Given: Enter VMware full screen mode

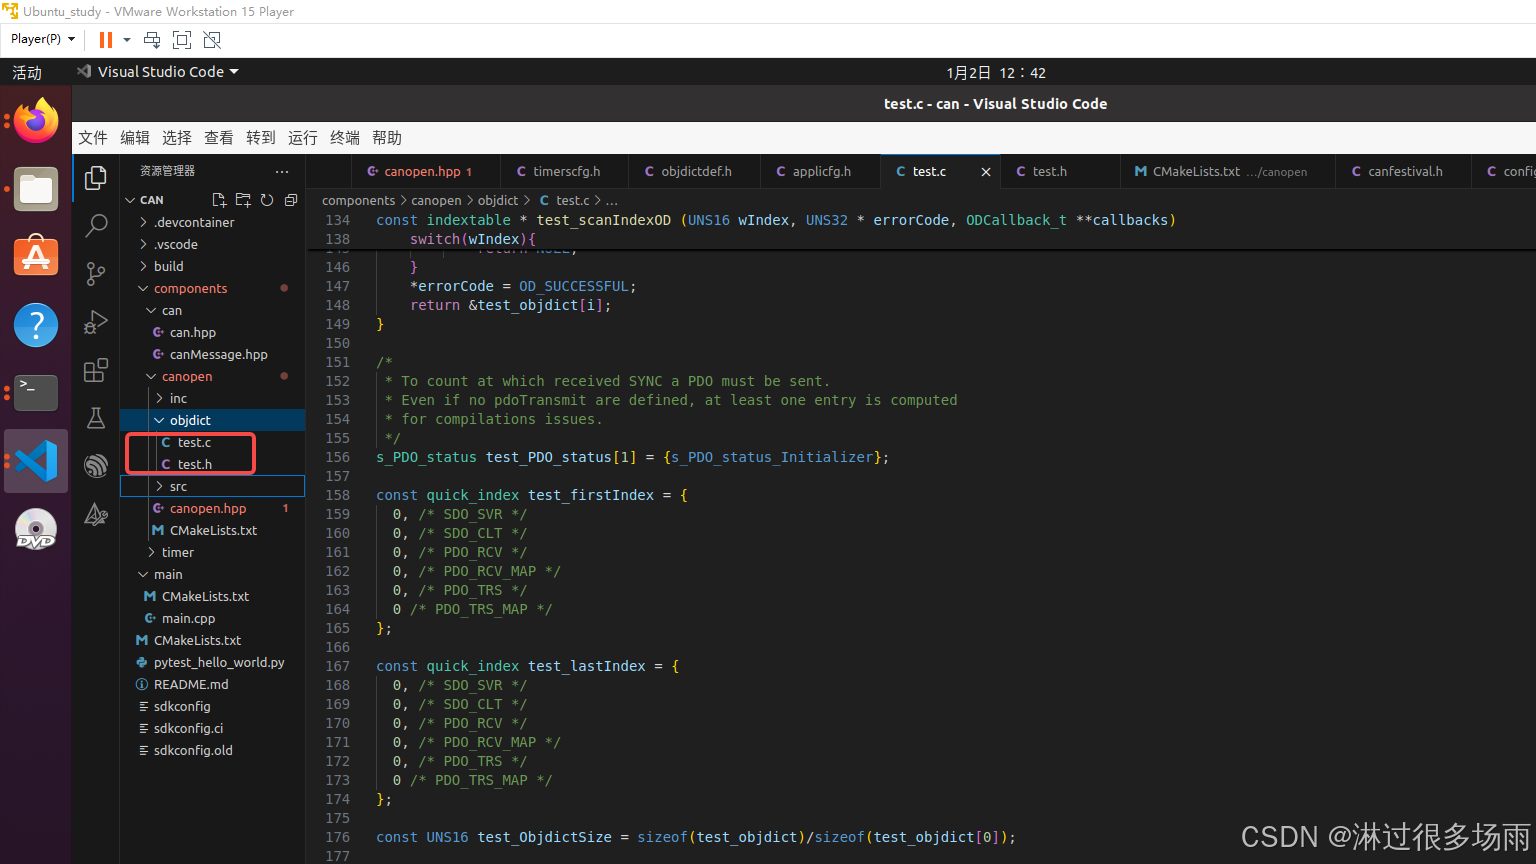Looking at the screenshot, I should 182,40.
